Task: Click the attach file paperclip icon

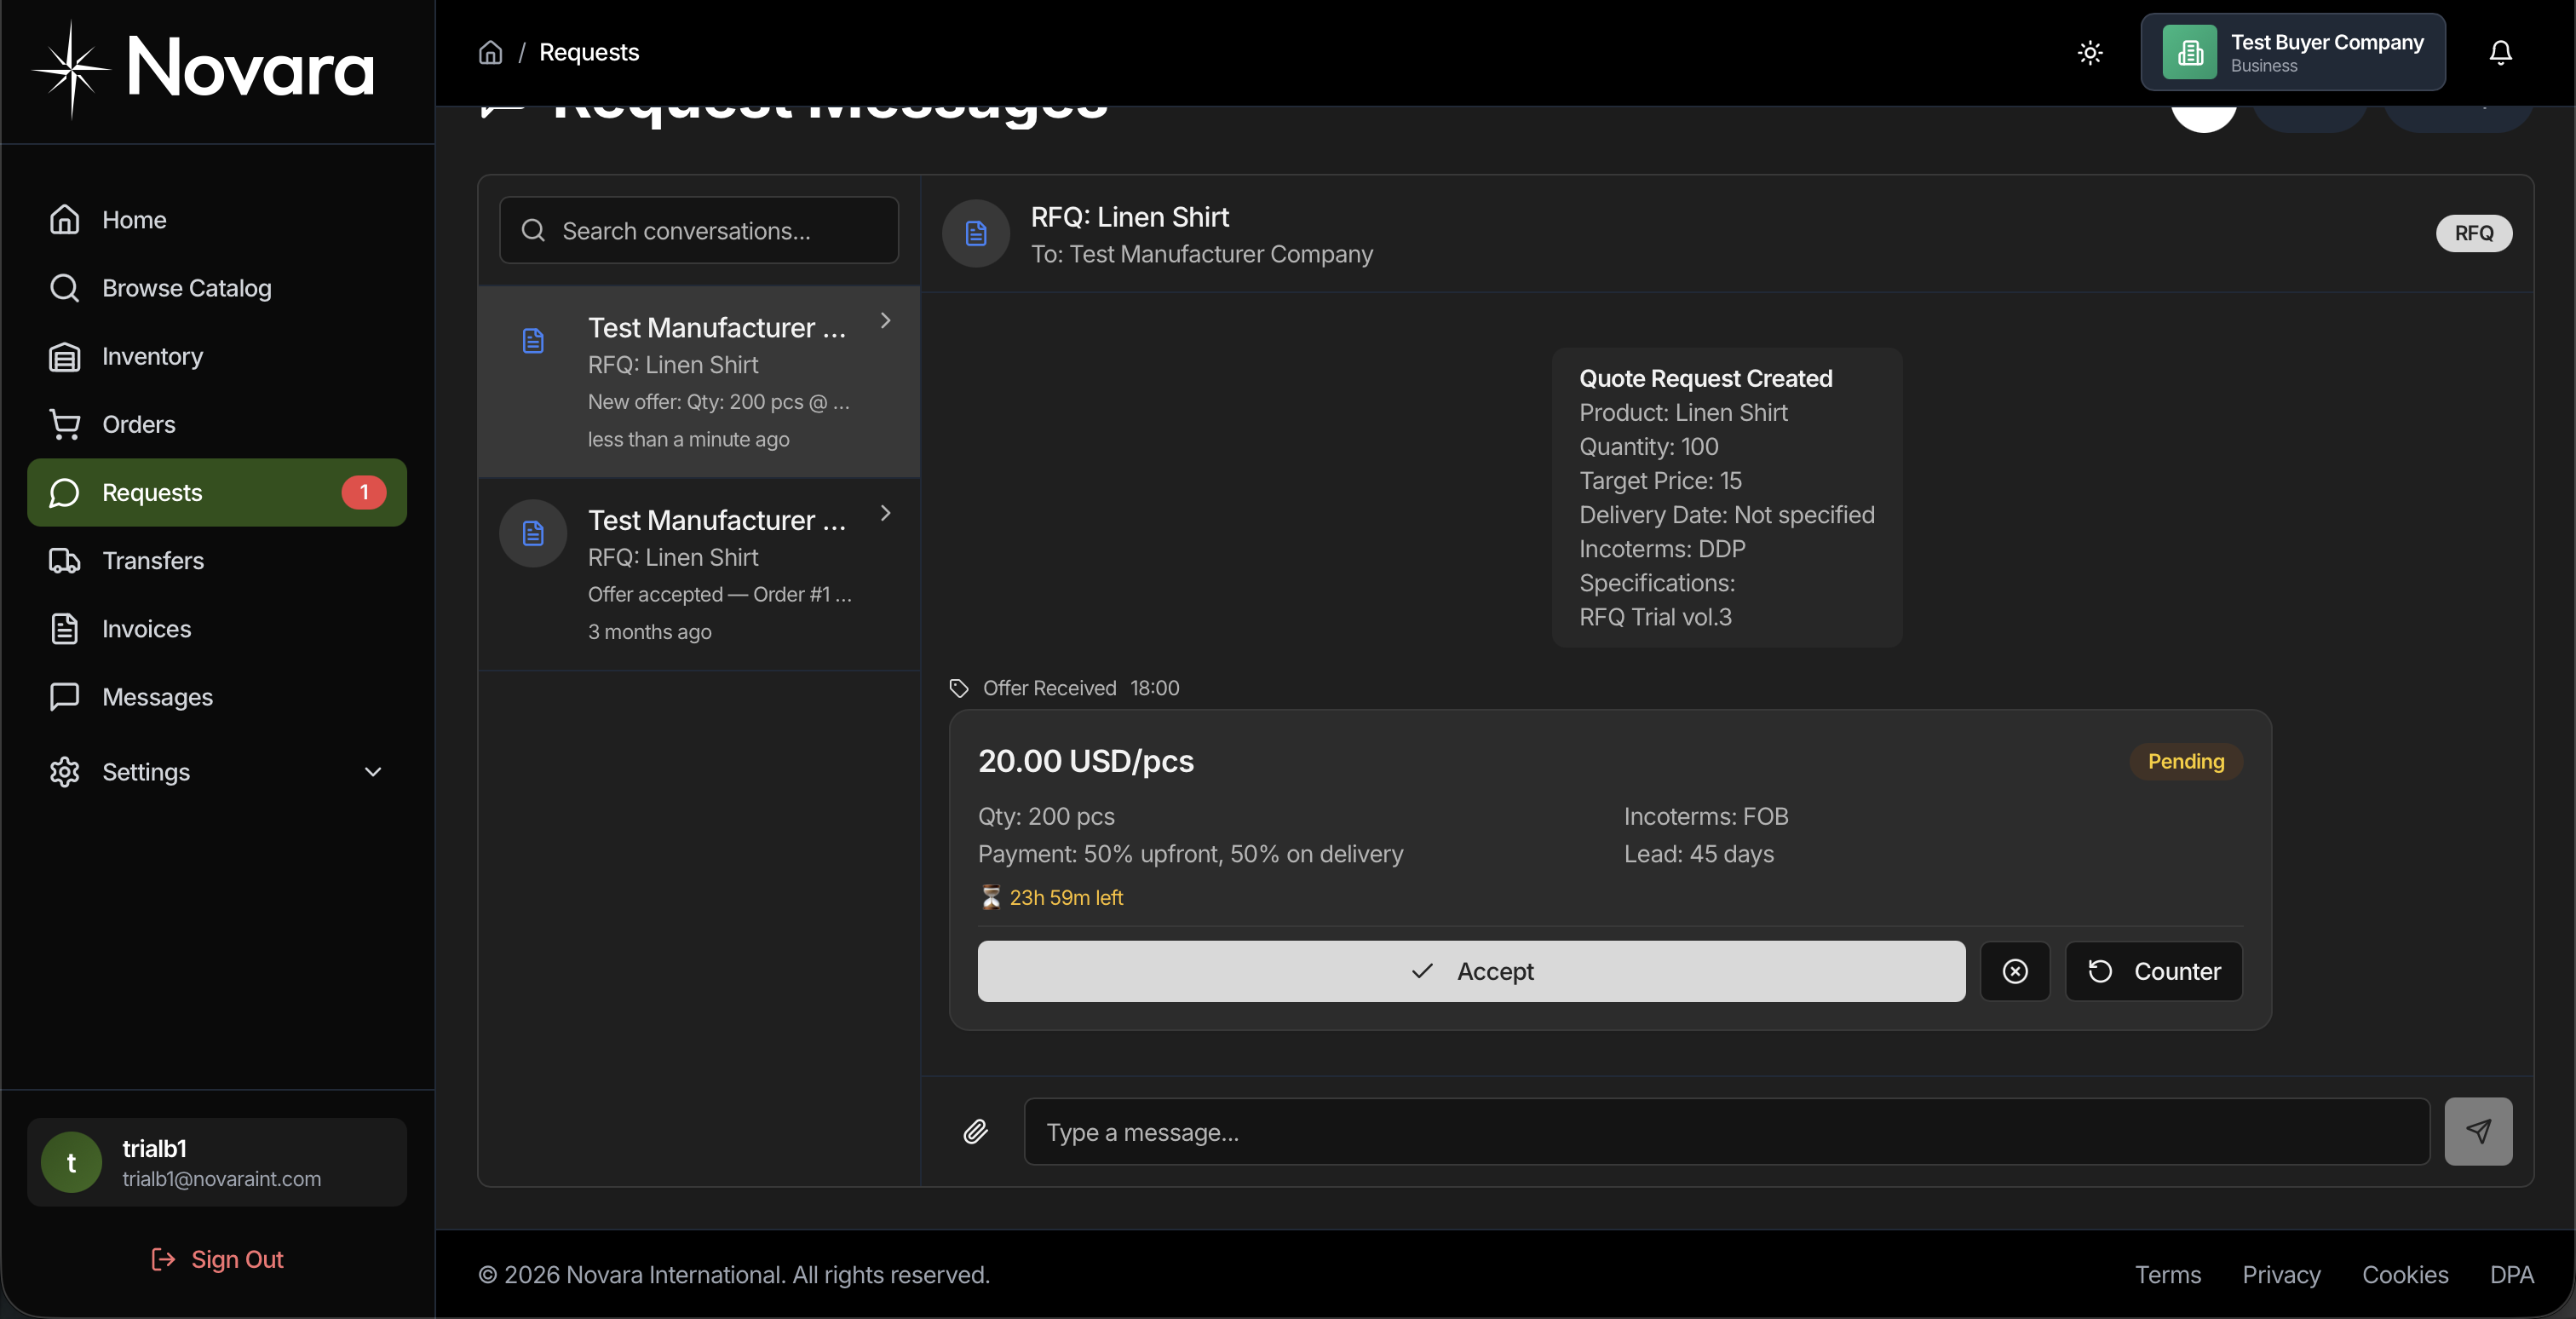Action: pyautogui.click(x=976, y=1132)
